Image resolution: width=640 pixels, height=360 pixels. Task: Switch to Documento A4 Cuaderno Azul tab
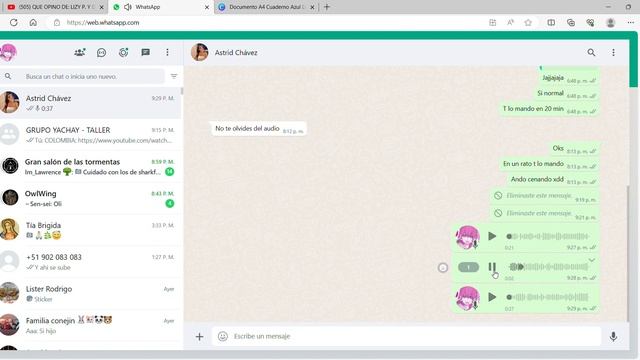tap(266, 7)
